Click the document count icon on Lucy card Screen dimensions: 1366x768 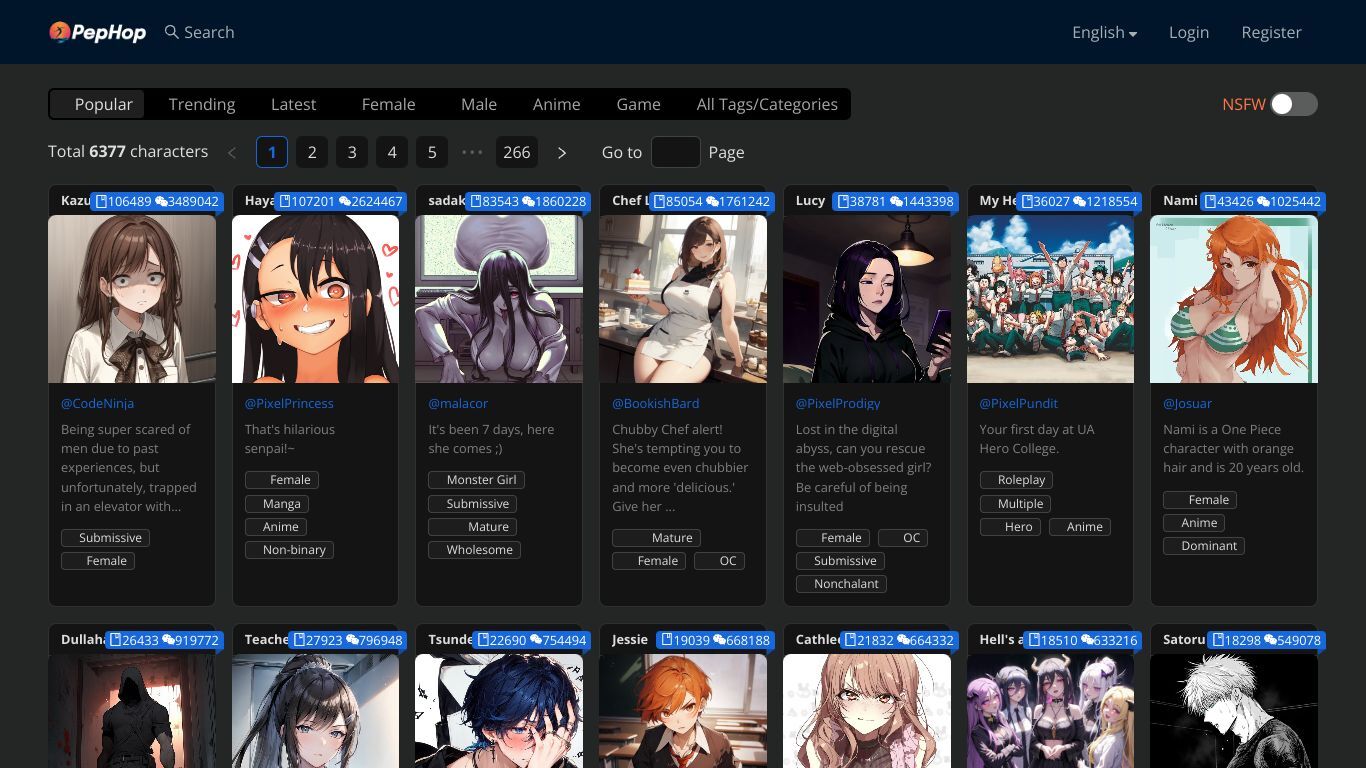[x=843, y=201]
